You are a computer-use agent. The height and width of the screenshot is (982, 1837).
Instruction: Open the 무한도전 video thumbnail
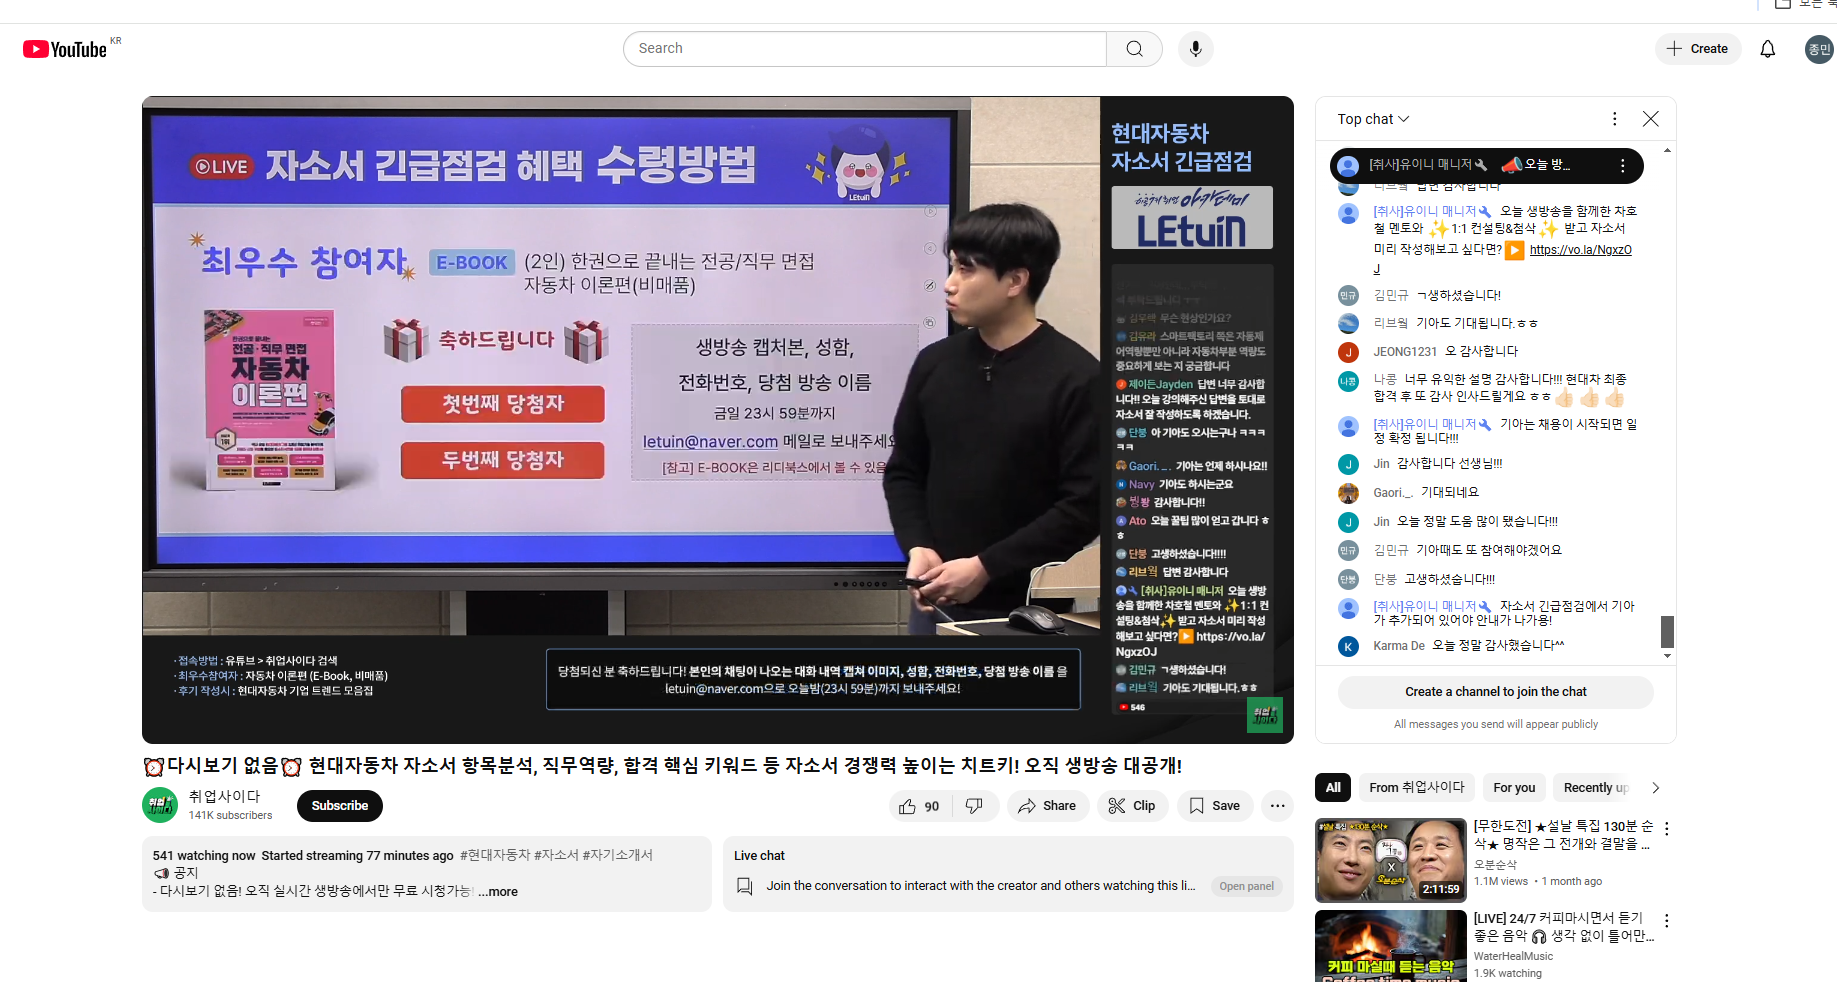[x=1390, y=861]
